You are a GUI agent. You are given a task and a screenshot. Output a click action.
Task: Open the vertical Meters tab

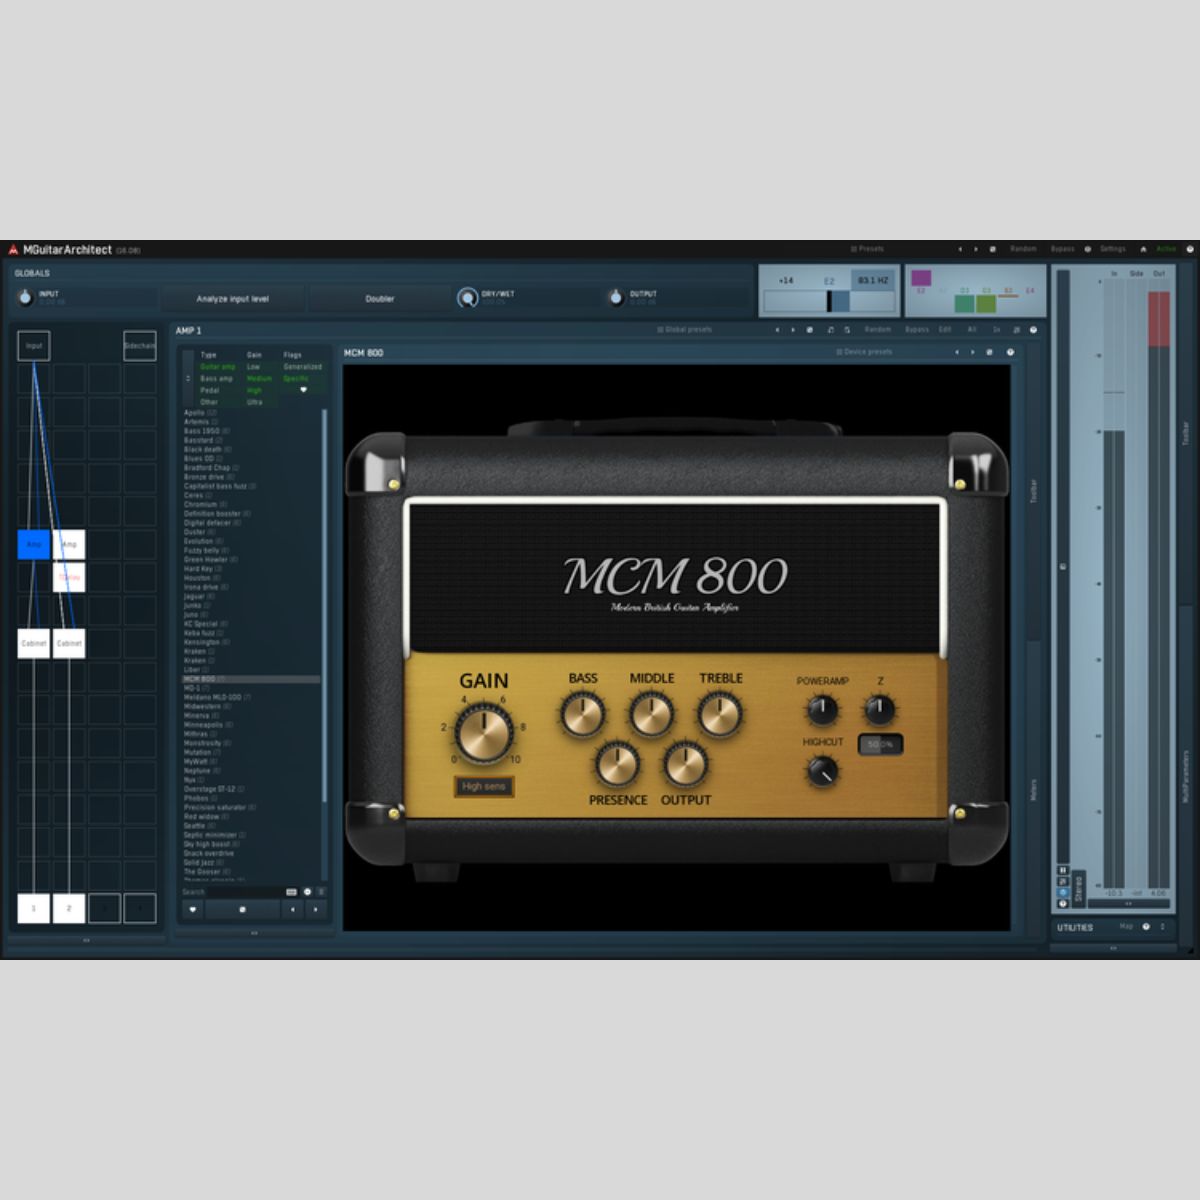[x=1034, y=790]
